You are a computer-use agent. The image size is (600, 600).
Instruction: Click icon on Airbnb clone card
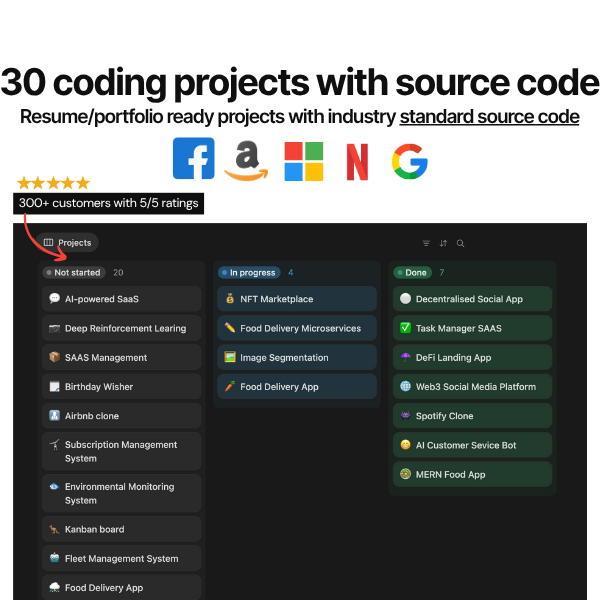pos(54,416)
